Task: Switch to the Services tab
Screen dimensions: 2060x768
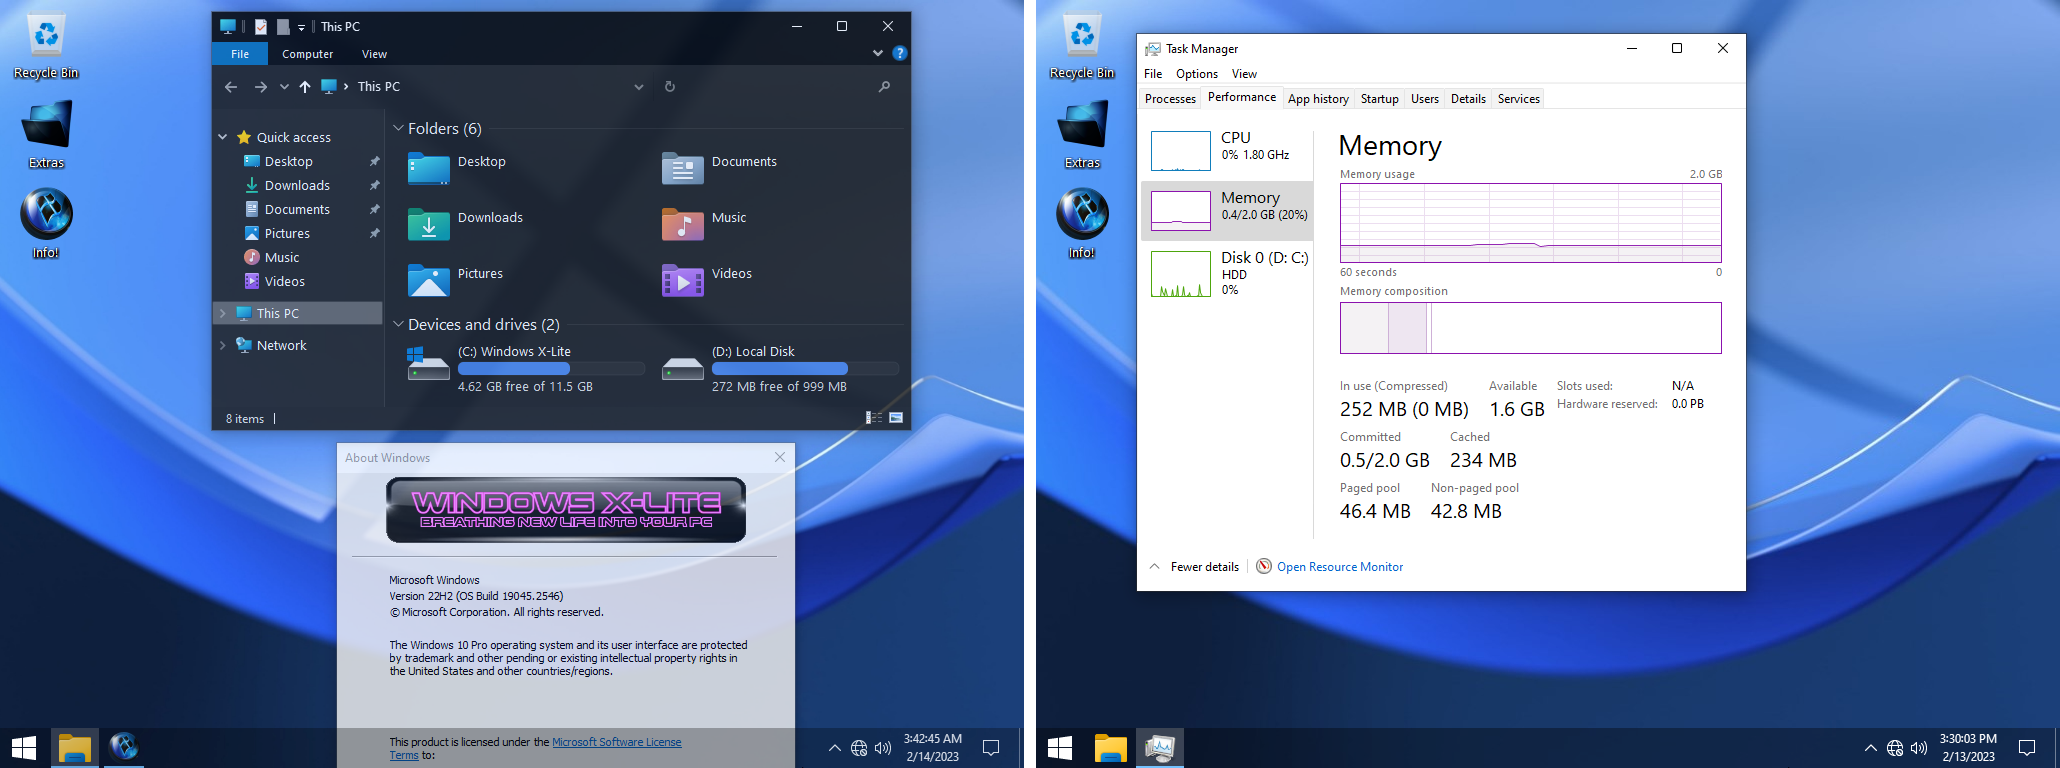Action: (x=1519, y=99)
